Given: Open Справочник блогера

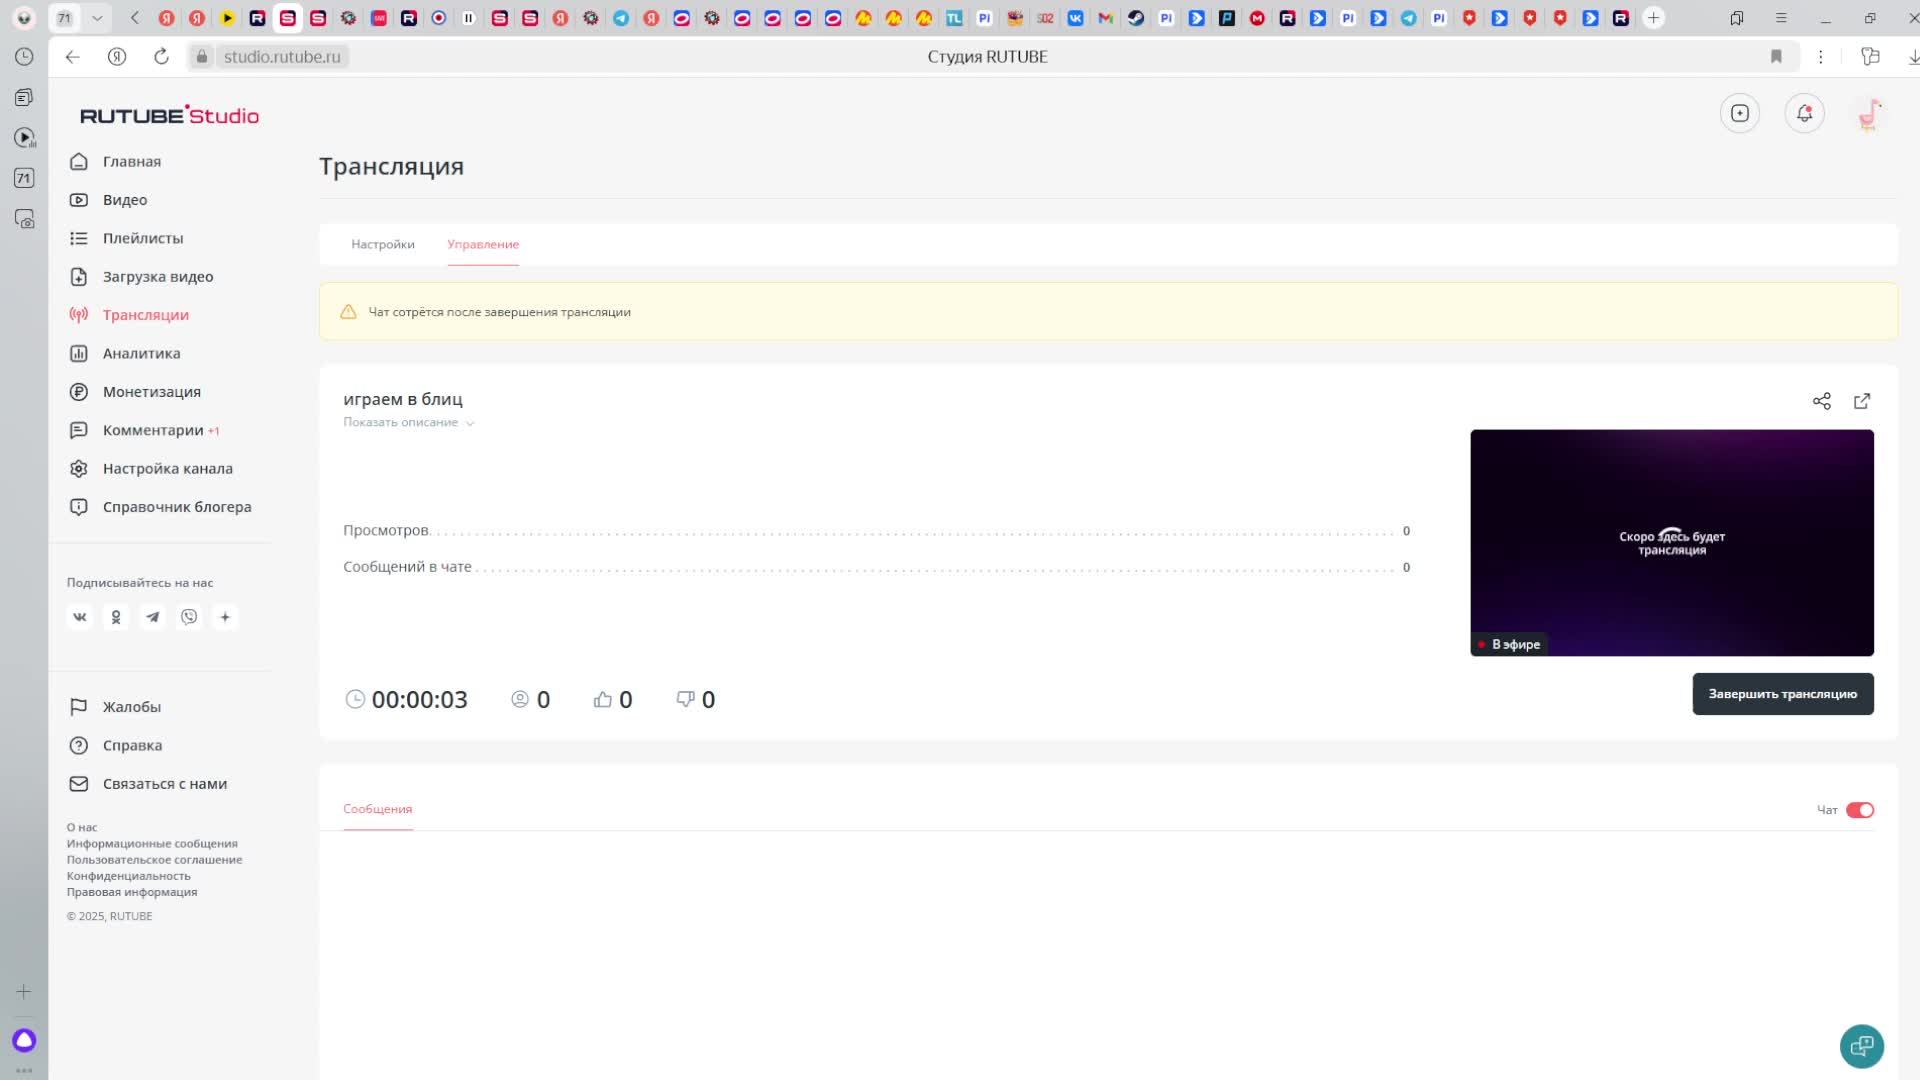Looking at the screenshot, I should click(x=176, y=507).
